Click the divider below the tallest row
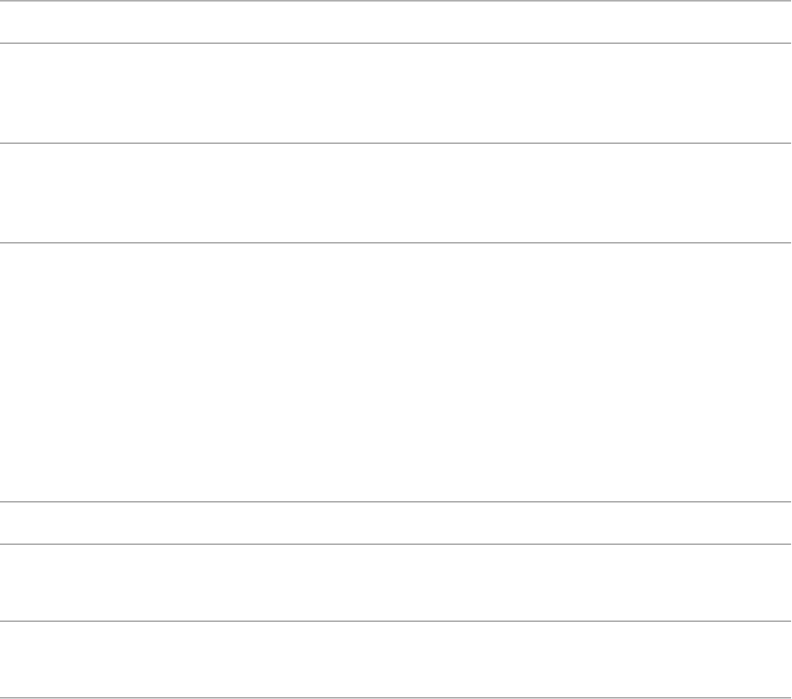The width and height of the screenshot is (792, 699). (x=395, y=502)
